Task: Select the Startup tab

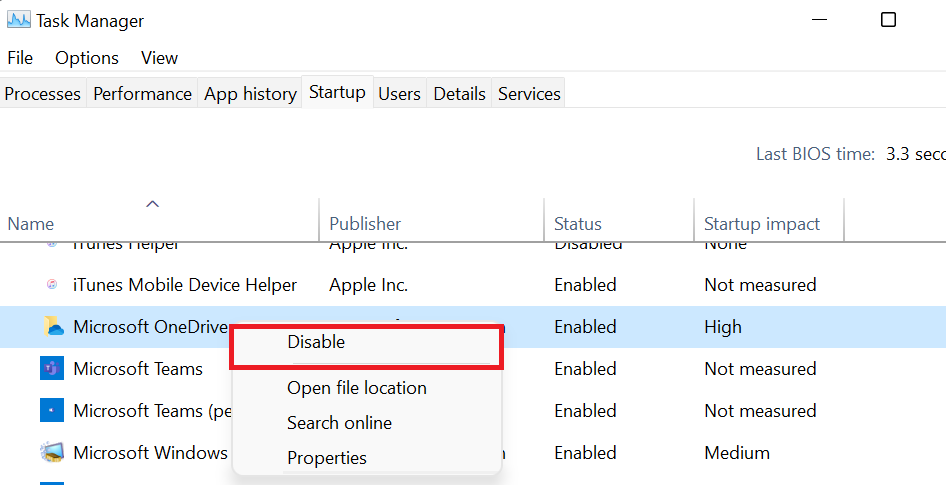Action: [337, 92]
